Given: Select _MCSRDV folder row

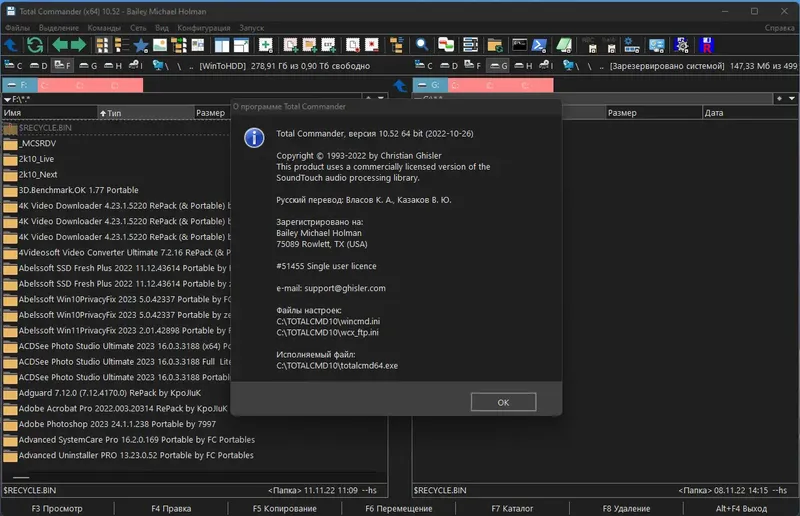Looking at the screenshot, I should tap(116, 143).
